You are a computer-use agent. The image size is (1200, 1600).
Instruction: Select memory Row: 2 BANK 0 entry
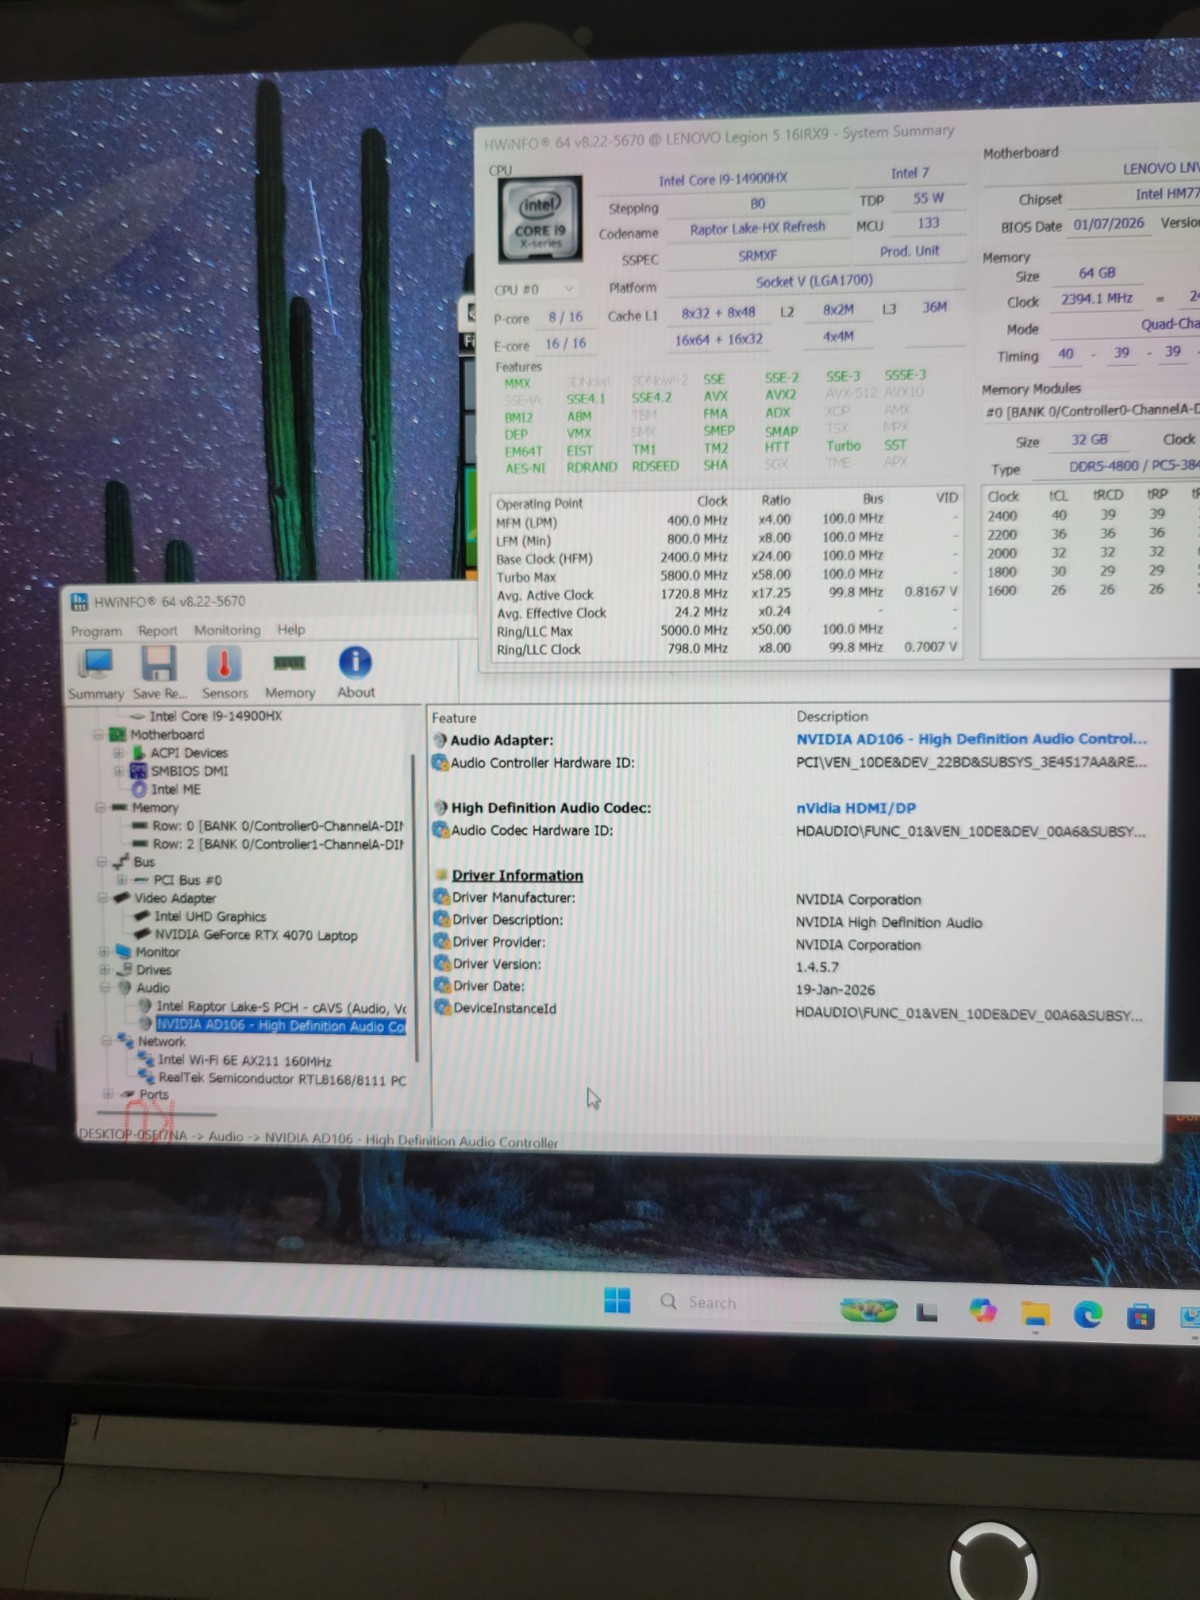point(277,844)
